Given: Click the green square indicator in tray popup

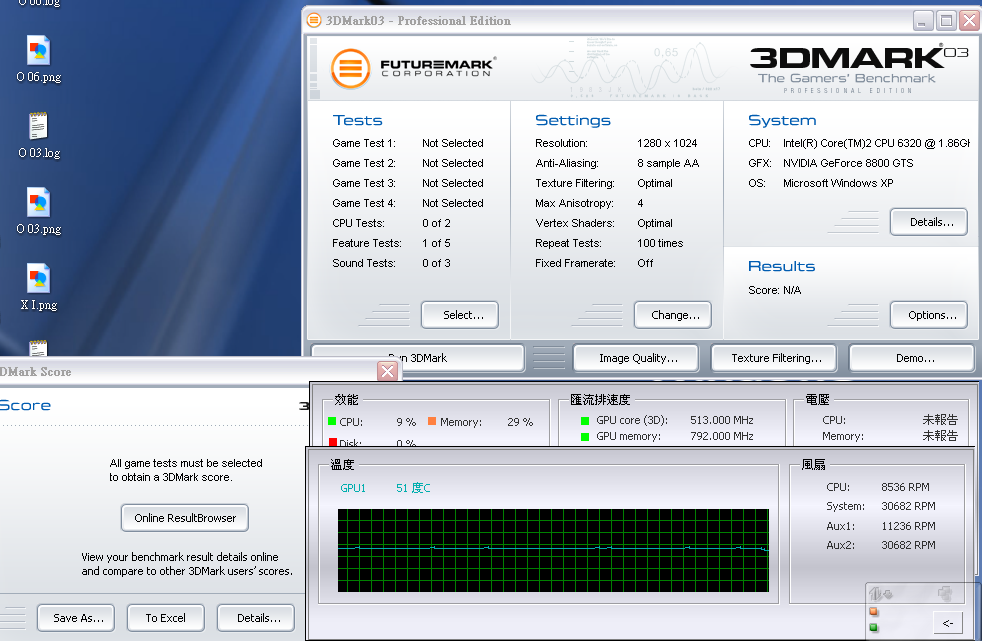Looking at the screenshot, I should (873, 628).
